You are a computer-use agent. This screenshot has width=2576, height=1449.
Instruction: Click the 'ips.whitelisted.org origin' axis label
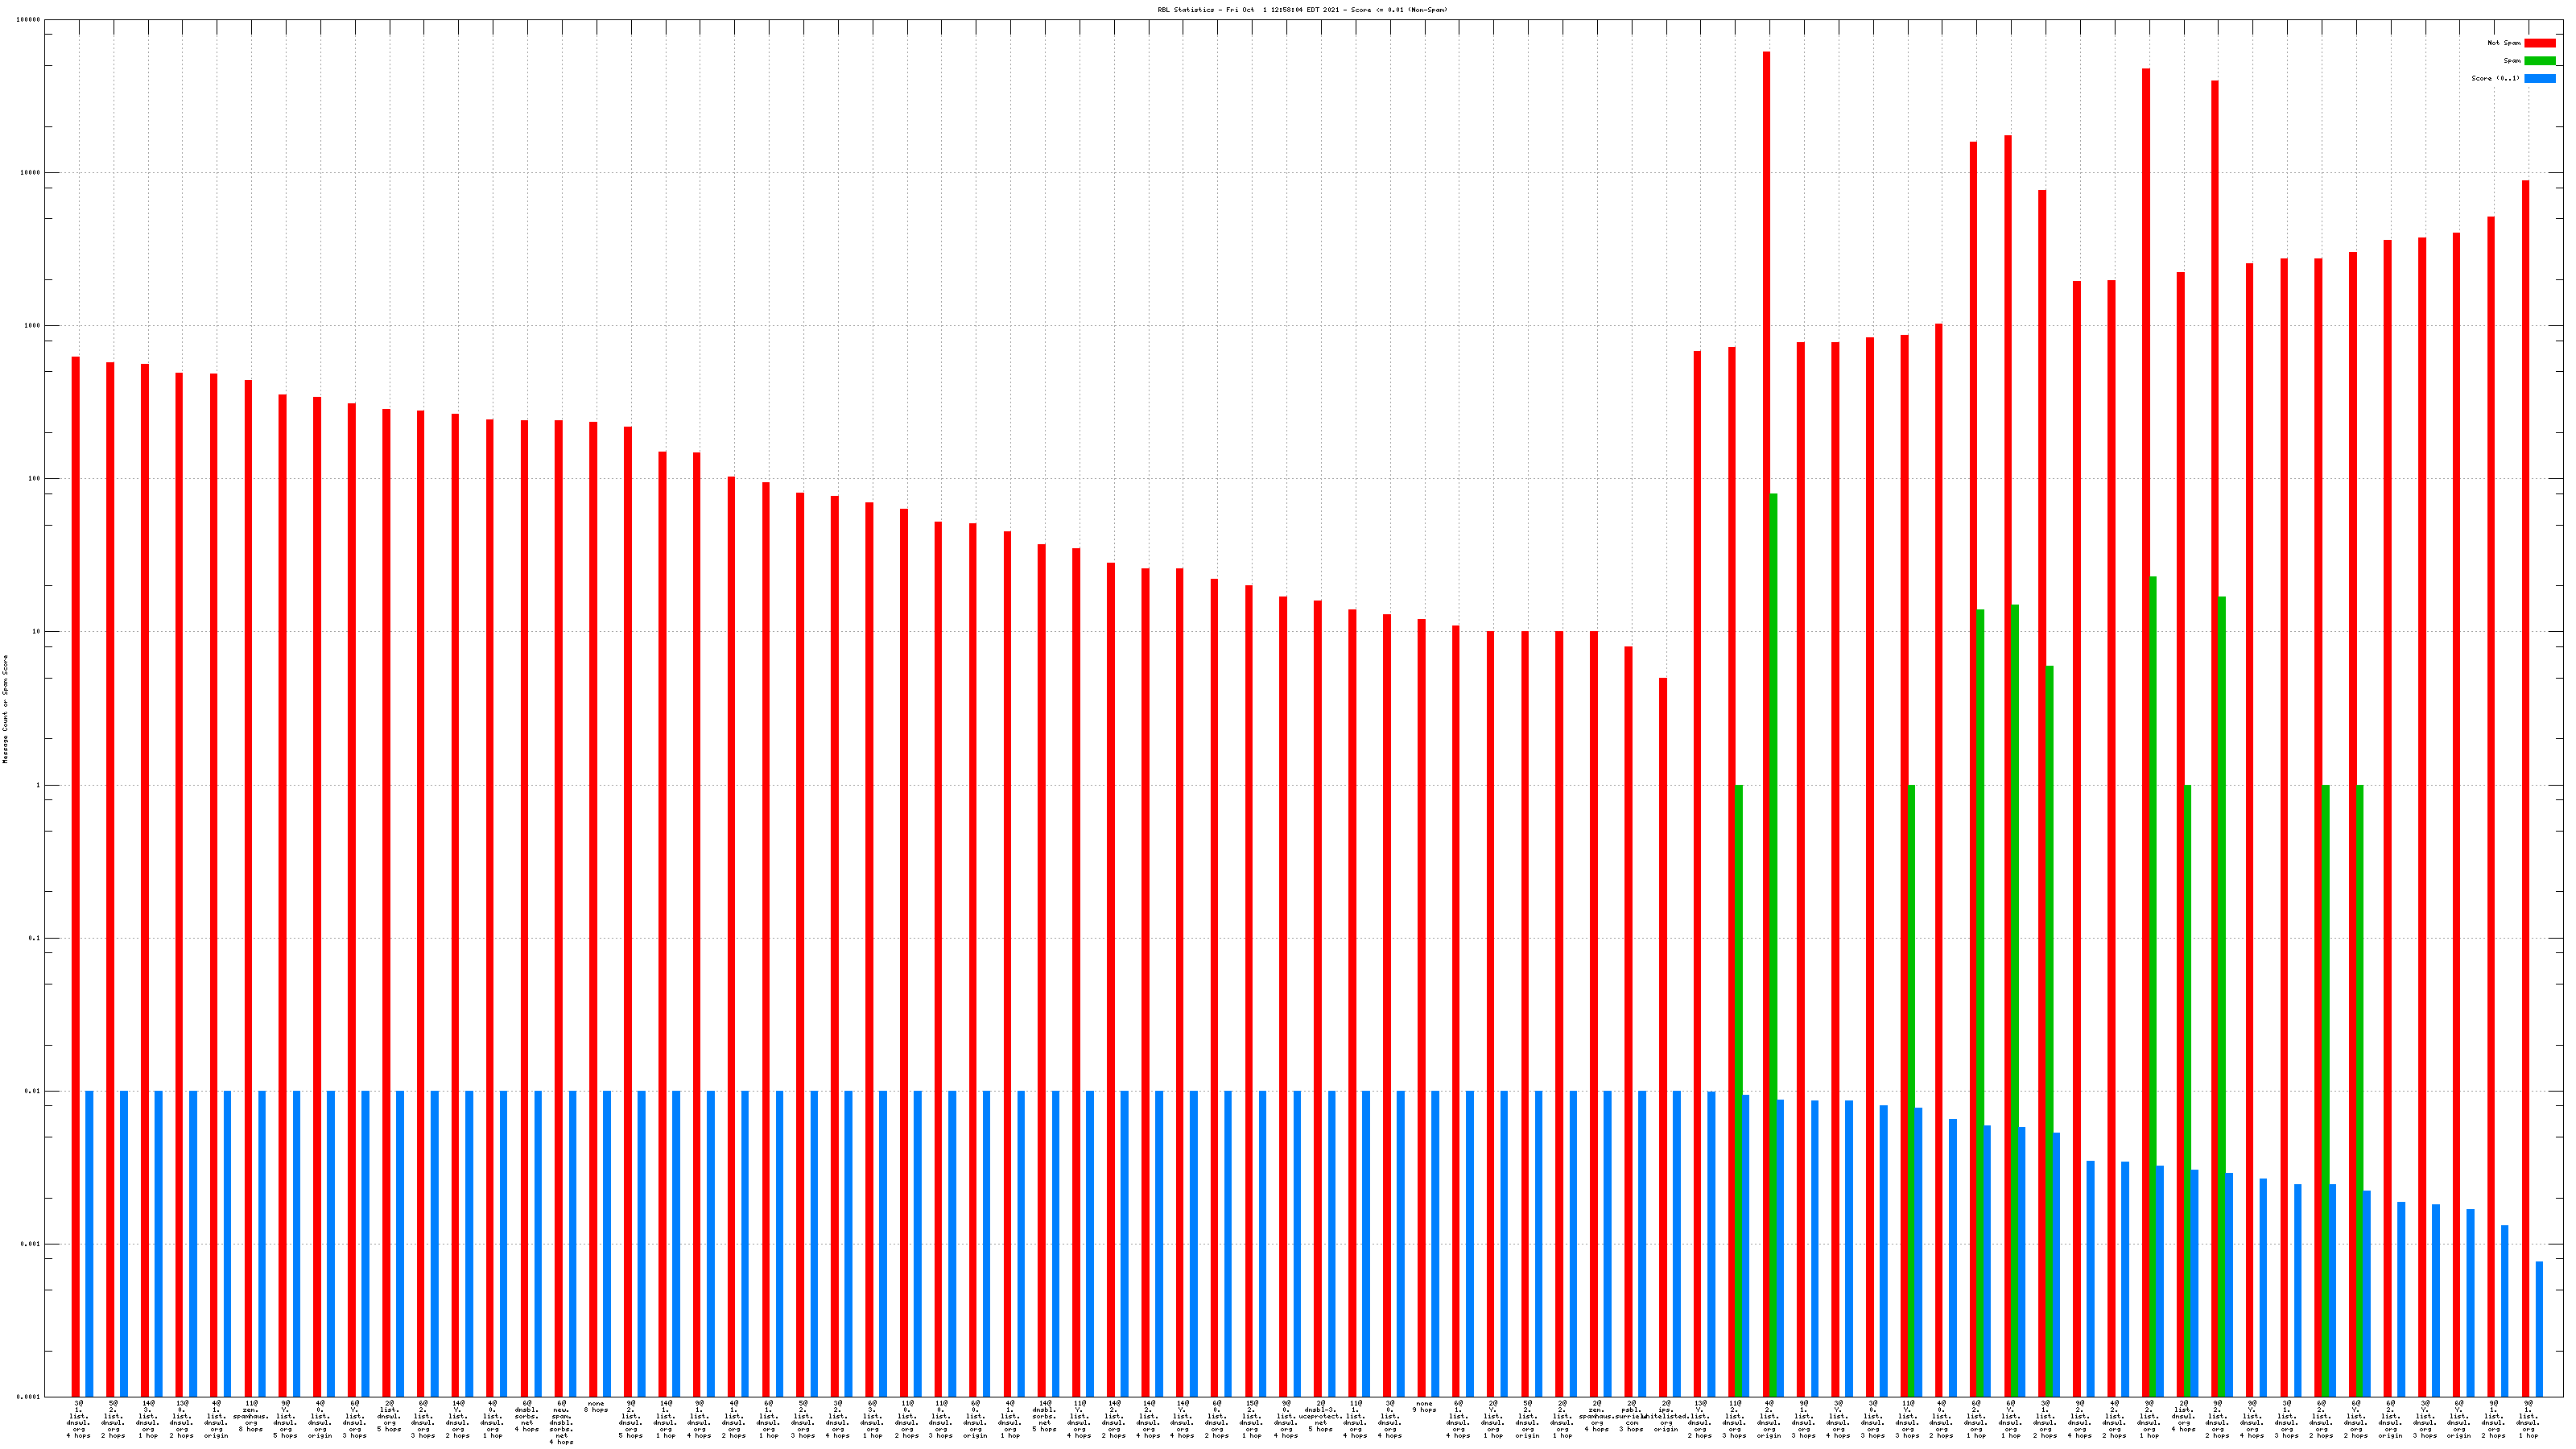(1665, 1416)
